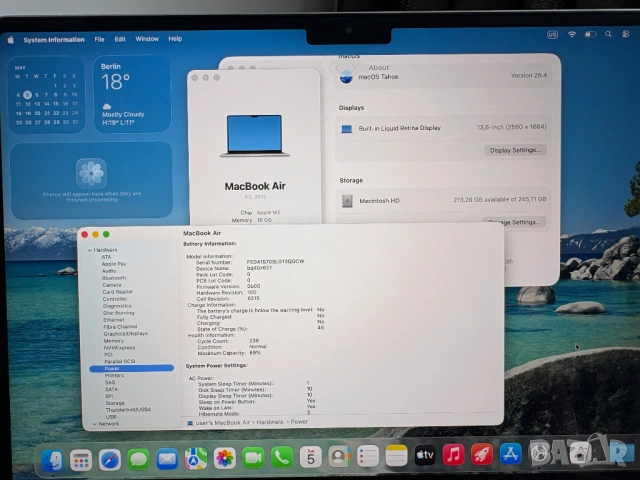Select Ethernet in the Hardware list
The image size is (640, 480).
point(113,320)
